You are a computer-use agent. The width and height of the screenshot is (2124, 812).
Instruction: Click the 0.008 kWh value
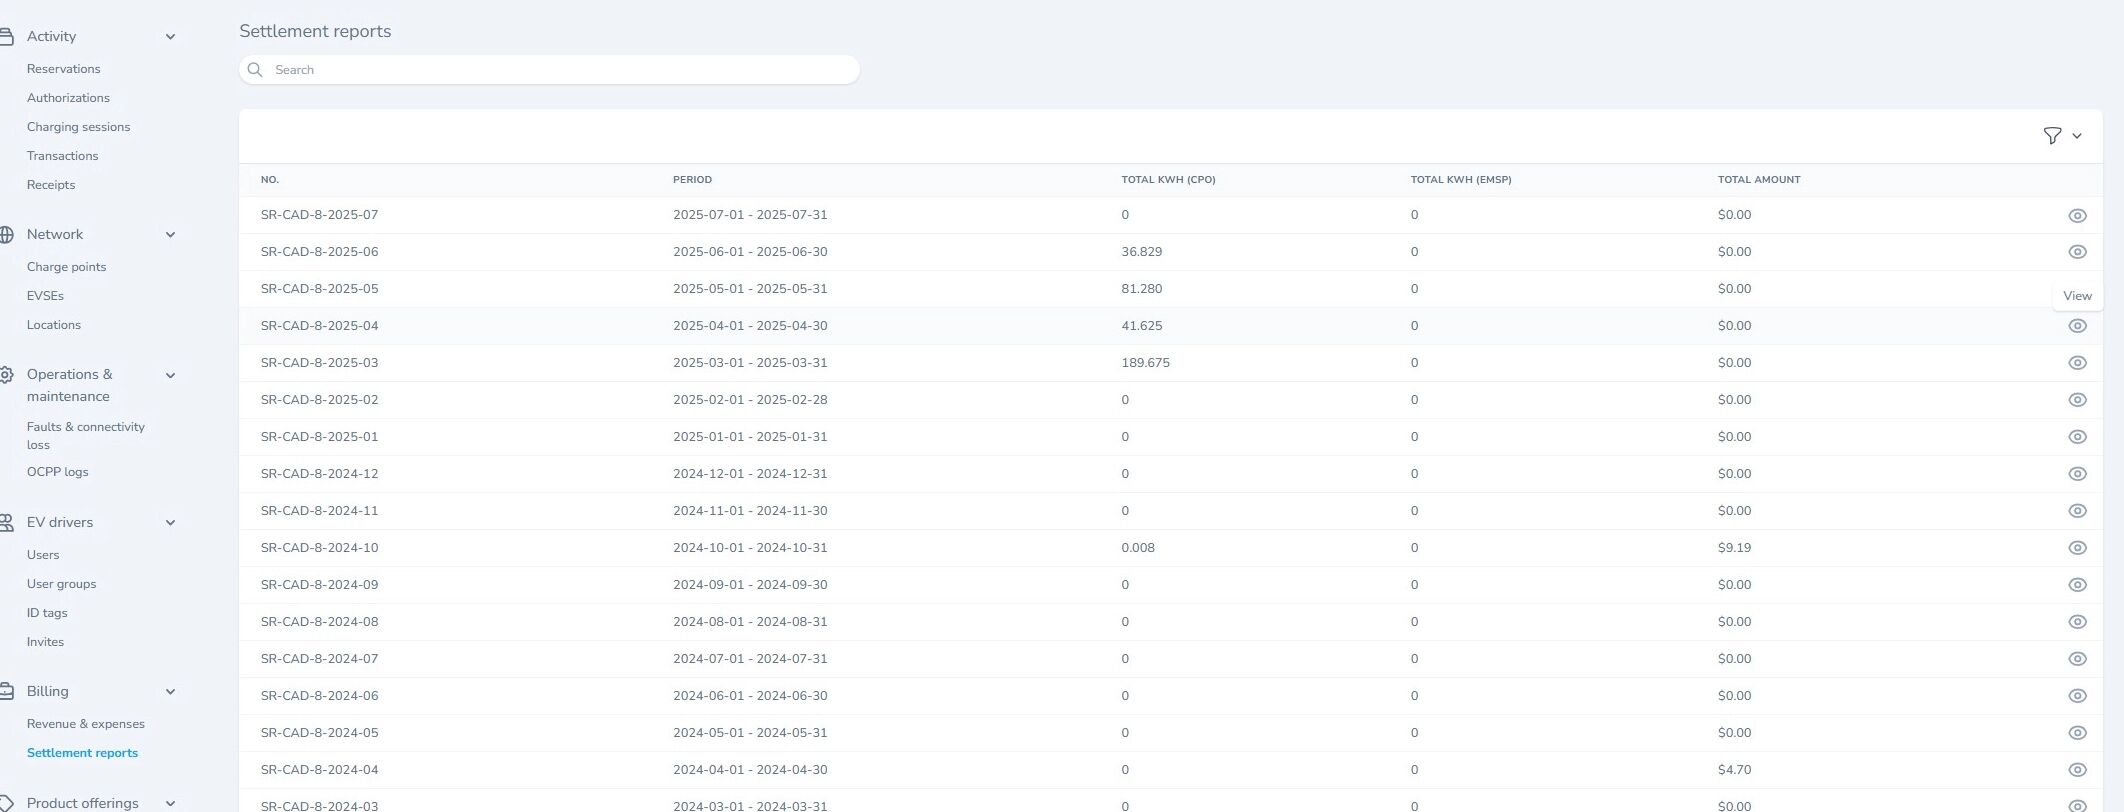tap(1138, 548)
